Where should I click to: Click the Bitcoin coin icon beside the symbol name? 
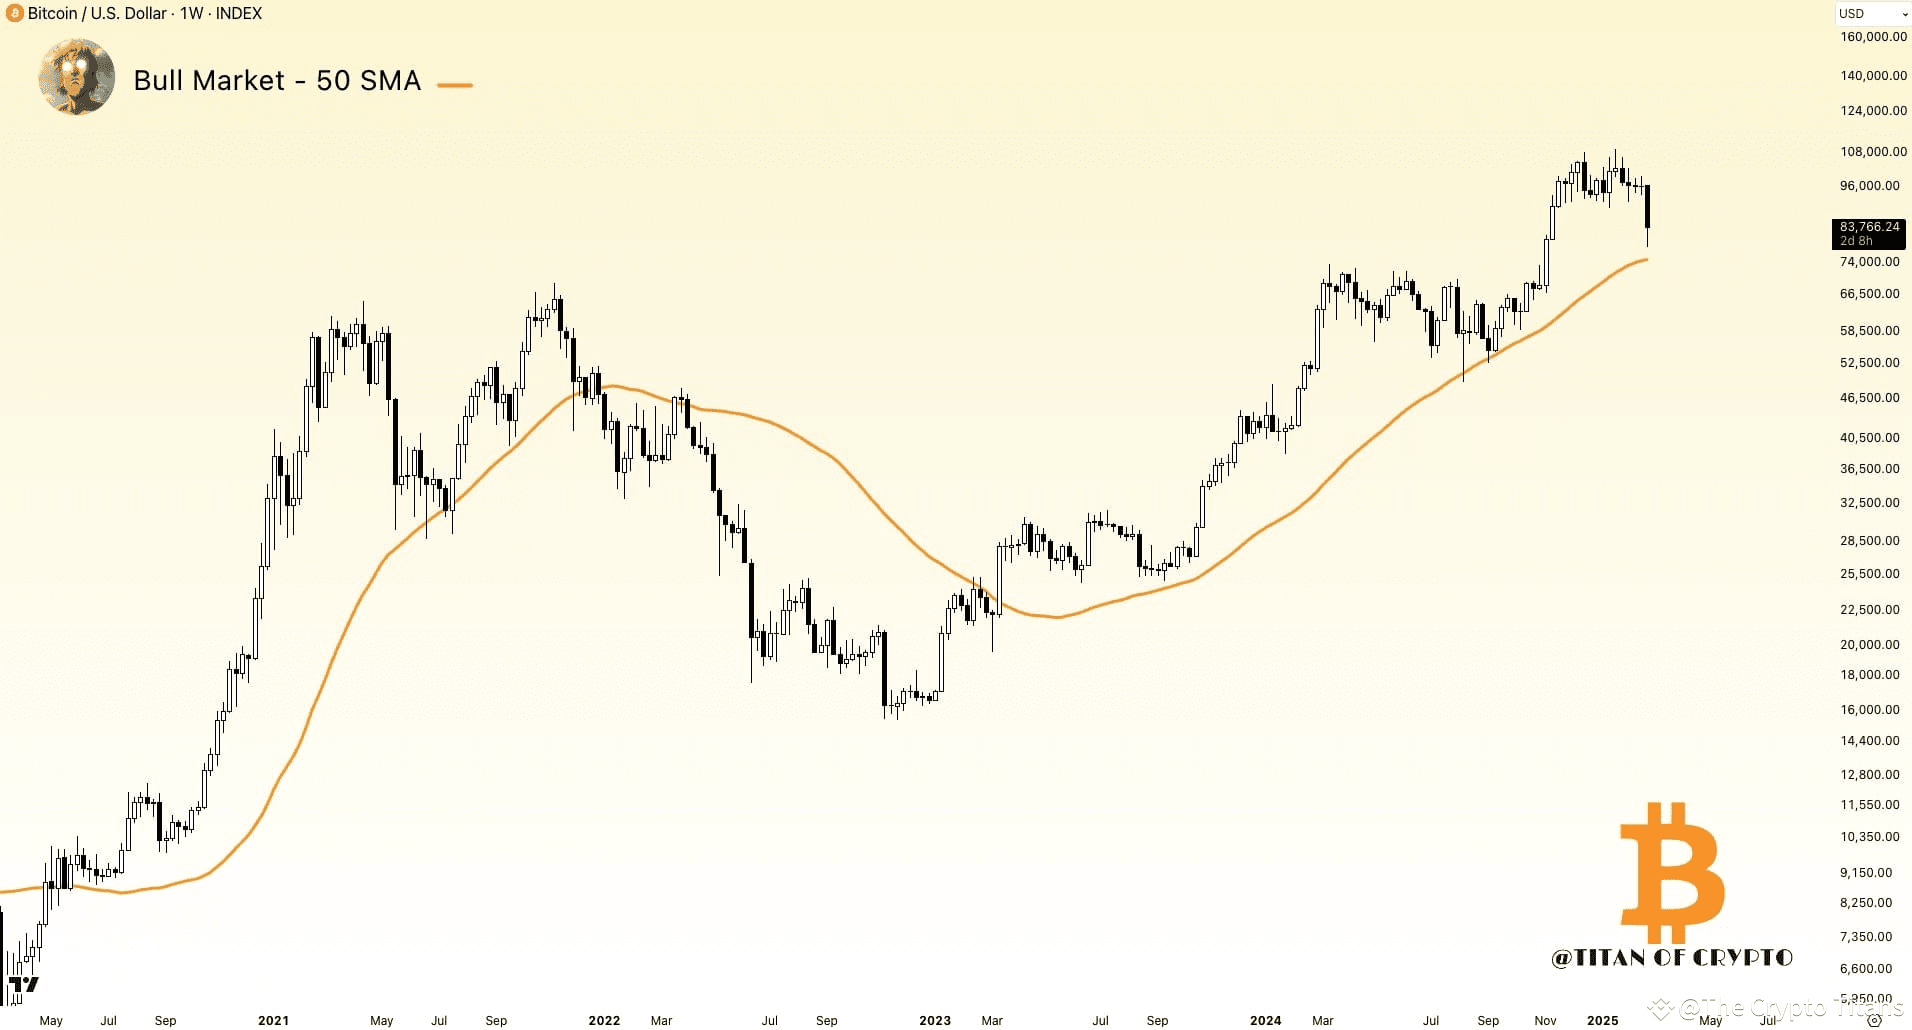(14, 14)
